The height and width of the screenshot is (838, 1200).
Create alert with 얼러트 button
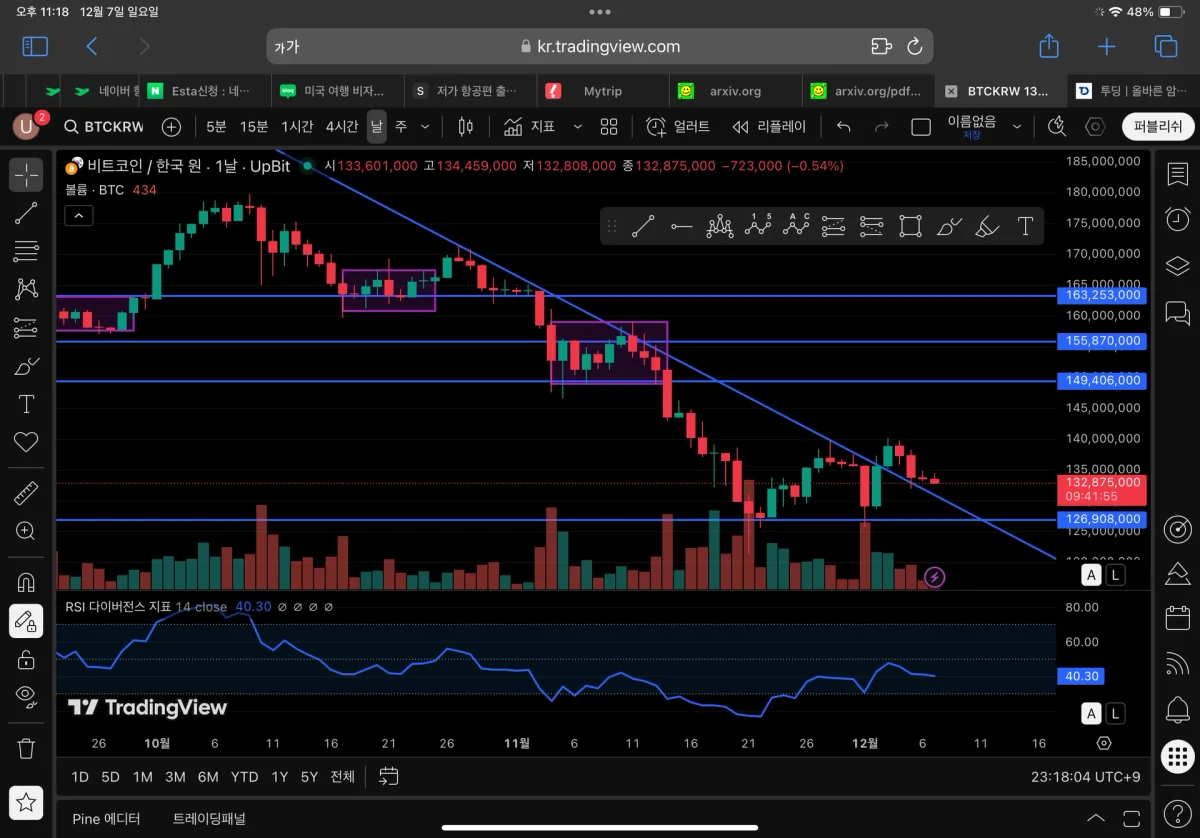point(678,126)
